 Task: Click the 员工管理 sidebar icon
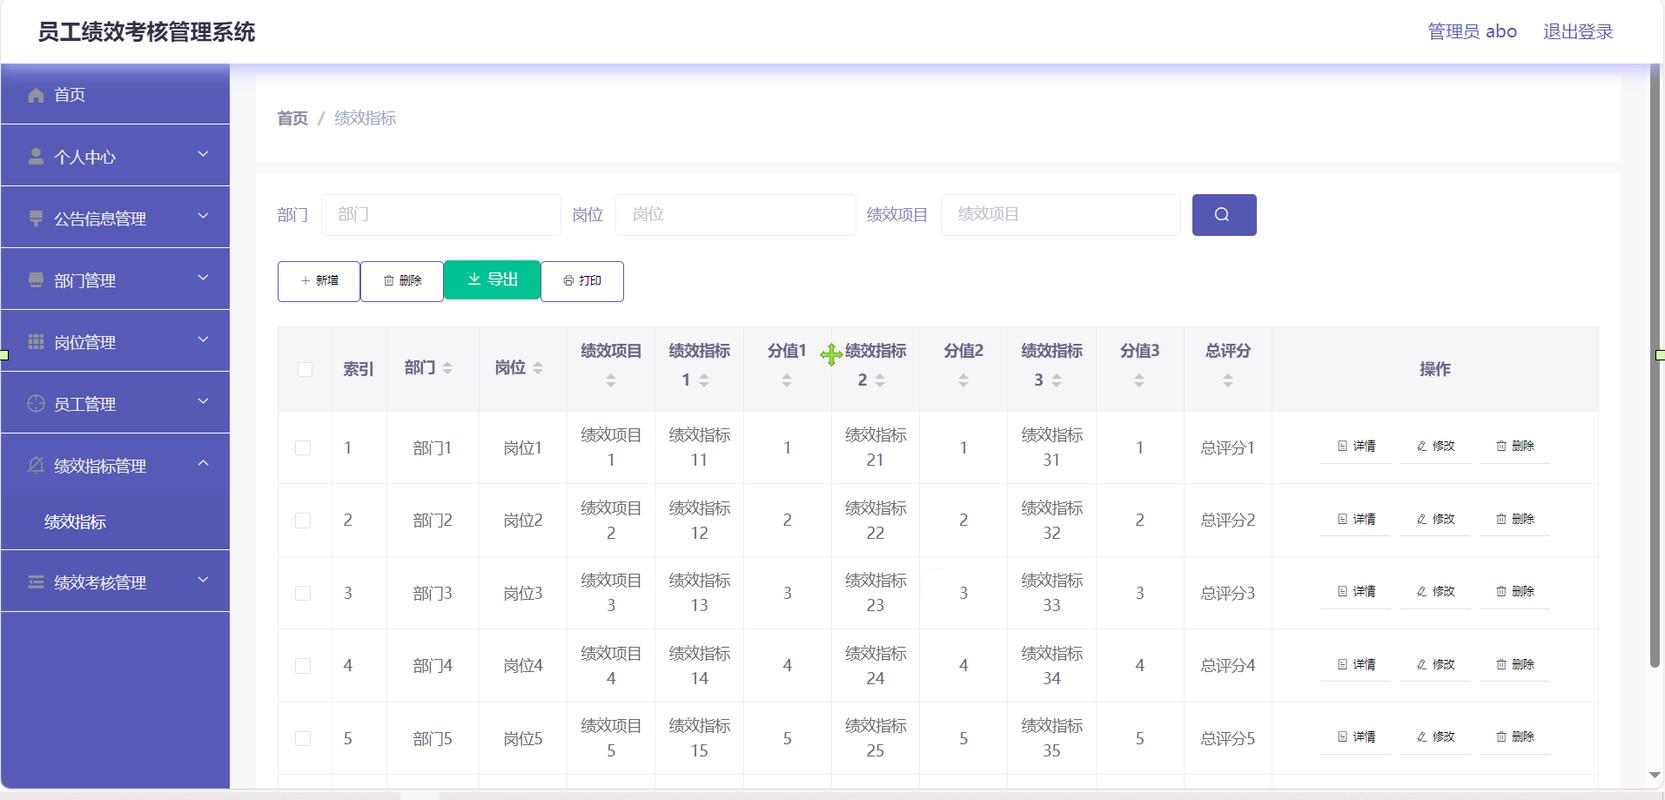36,404
